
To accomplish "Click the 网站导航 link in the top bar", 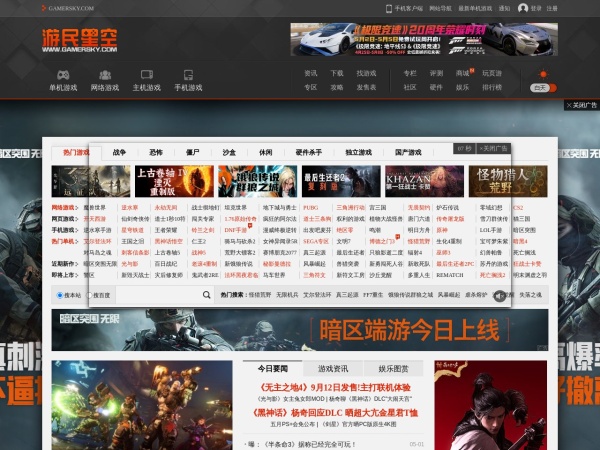I will 440,8.
